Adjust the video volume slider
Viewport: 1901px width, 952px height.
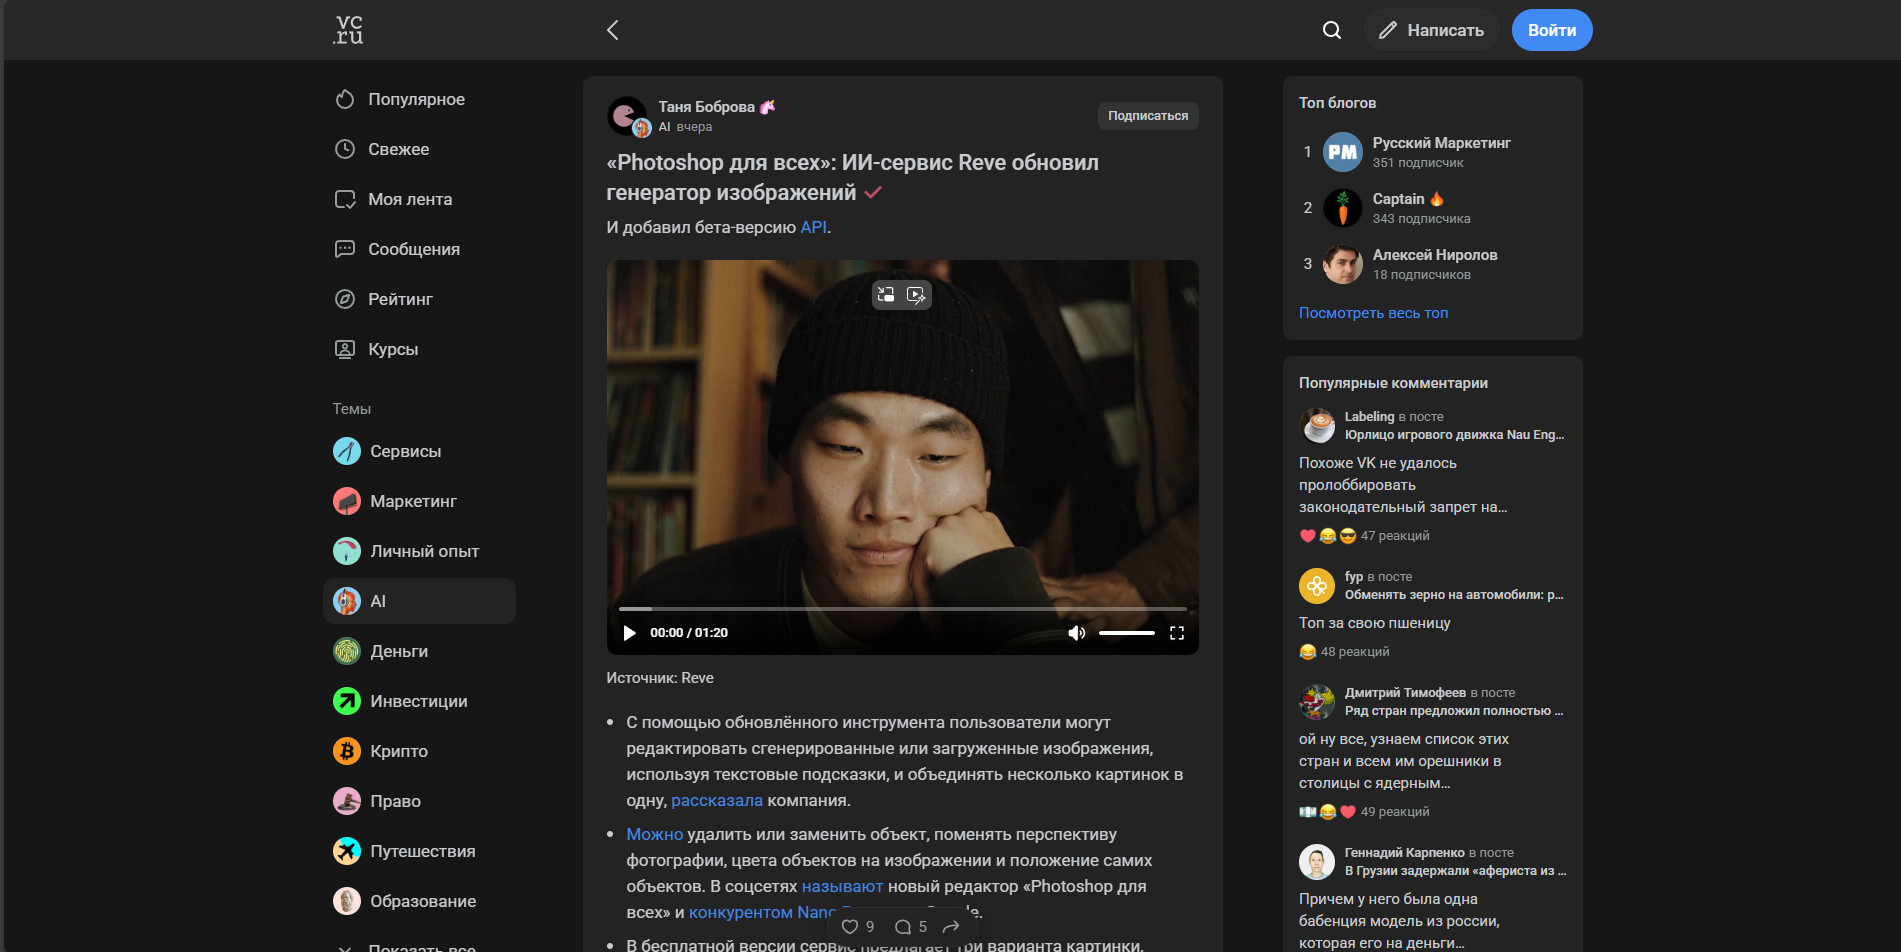click(x=1126, y=633)
